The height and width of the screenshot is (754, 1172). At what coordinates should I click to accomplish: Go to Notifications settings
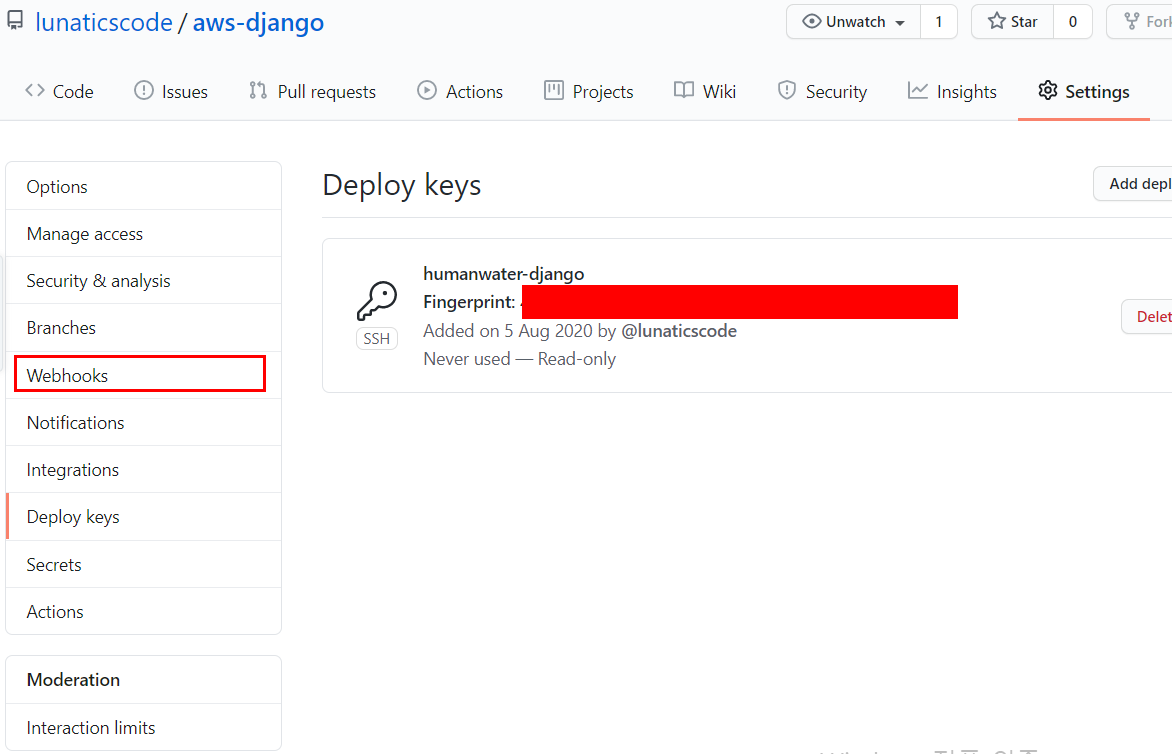[144, 422]
